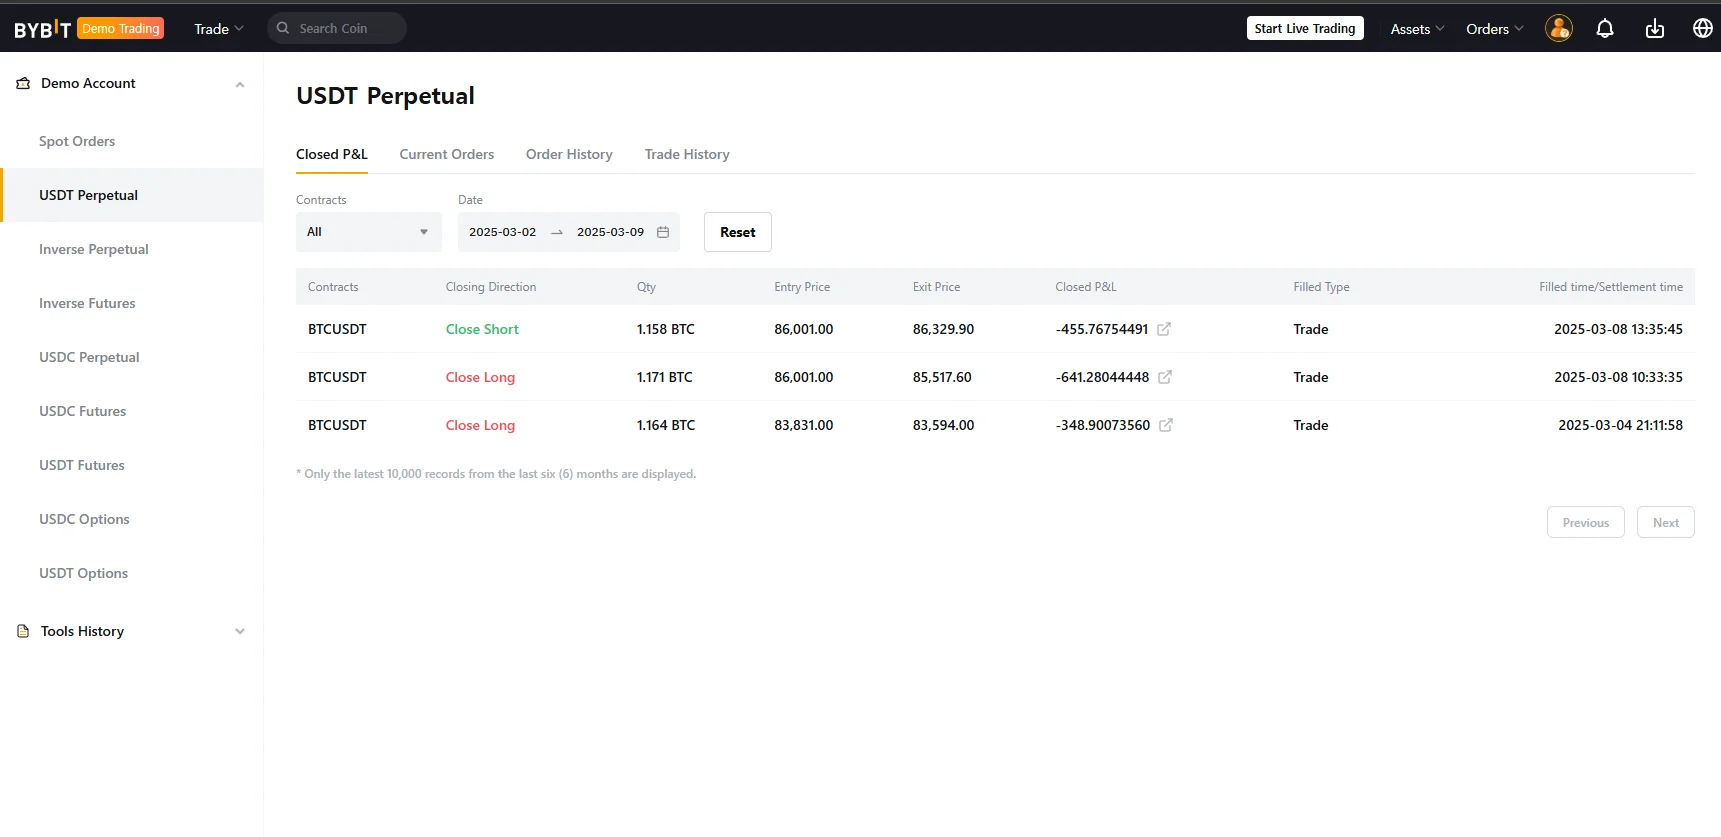Image resolution: width=1721 pixels, height=837 pixels.
Task: Click Start Live Trading button
Action: 1305,28
